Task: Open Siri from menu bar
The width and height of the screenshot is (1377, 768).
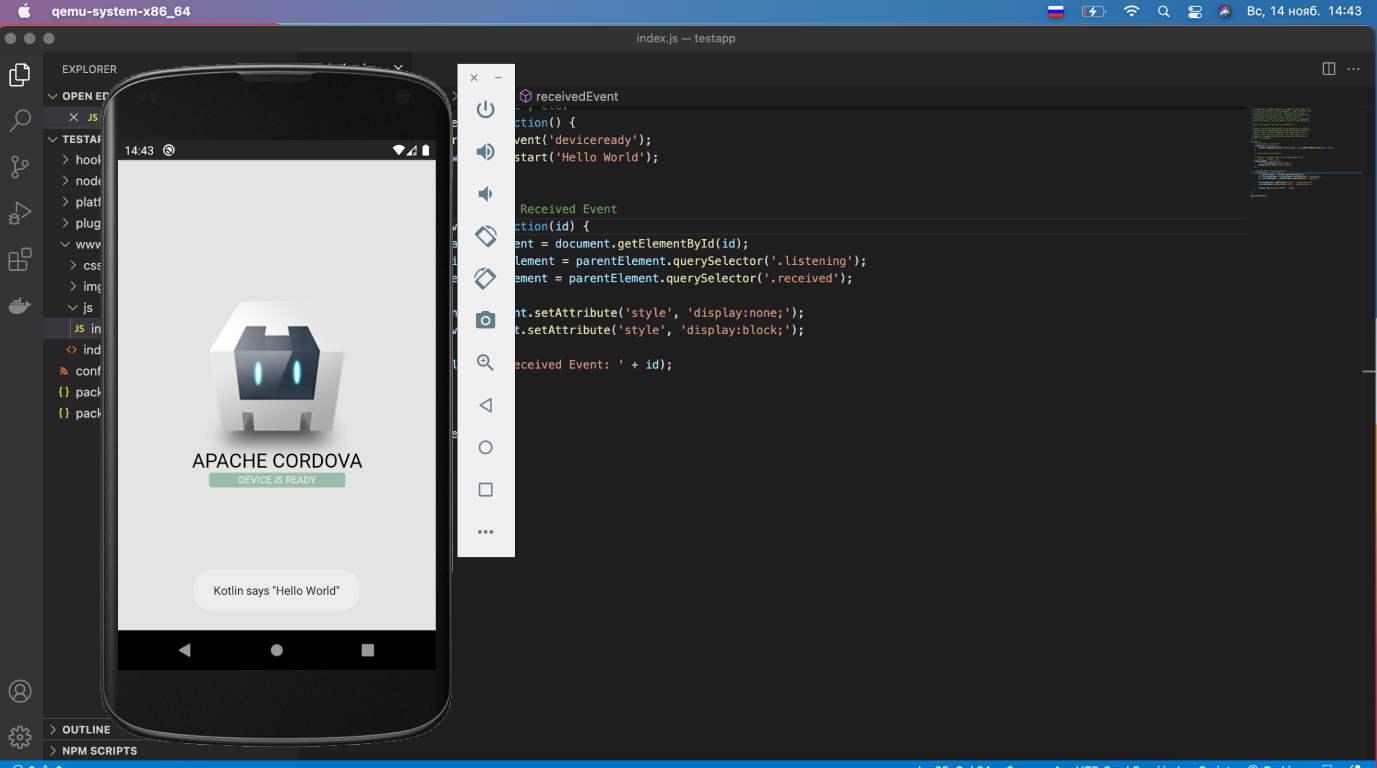Action: tap(1225, 11)
